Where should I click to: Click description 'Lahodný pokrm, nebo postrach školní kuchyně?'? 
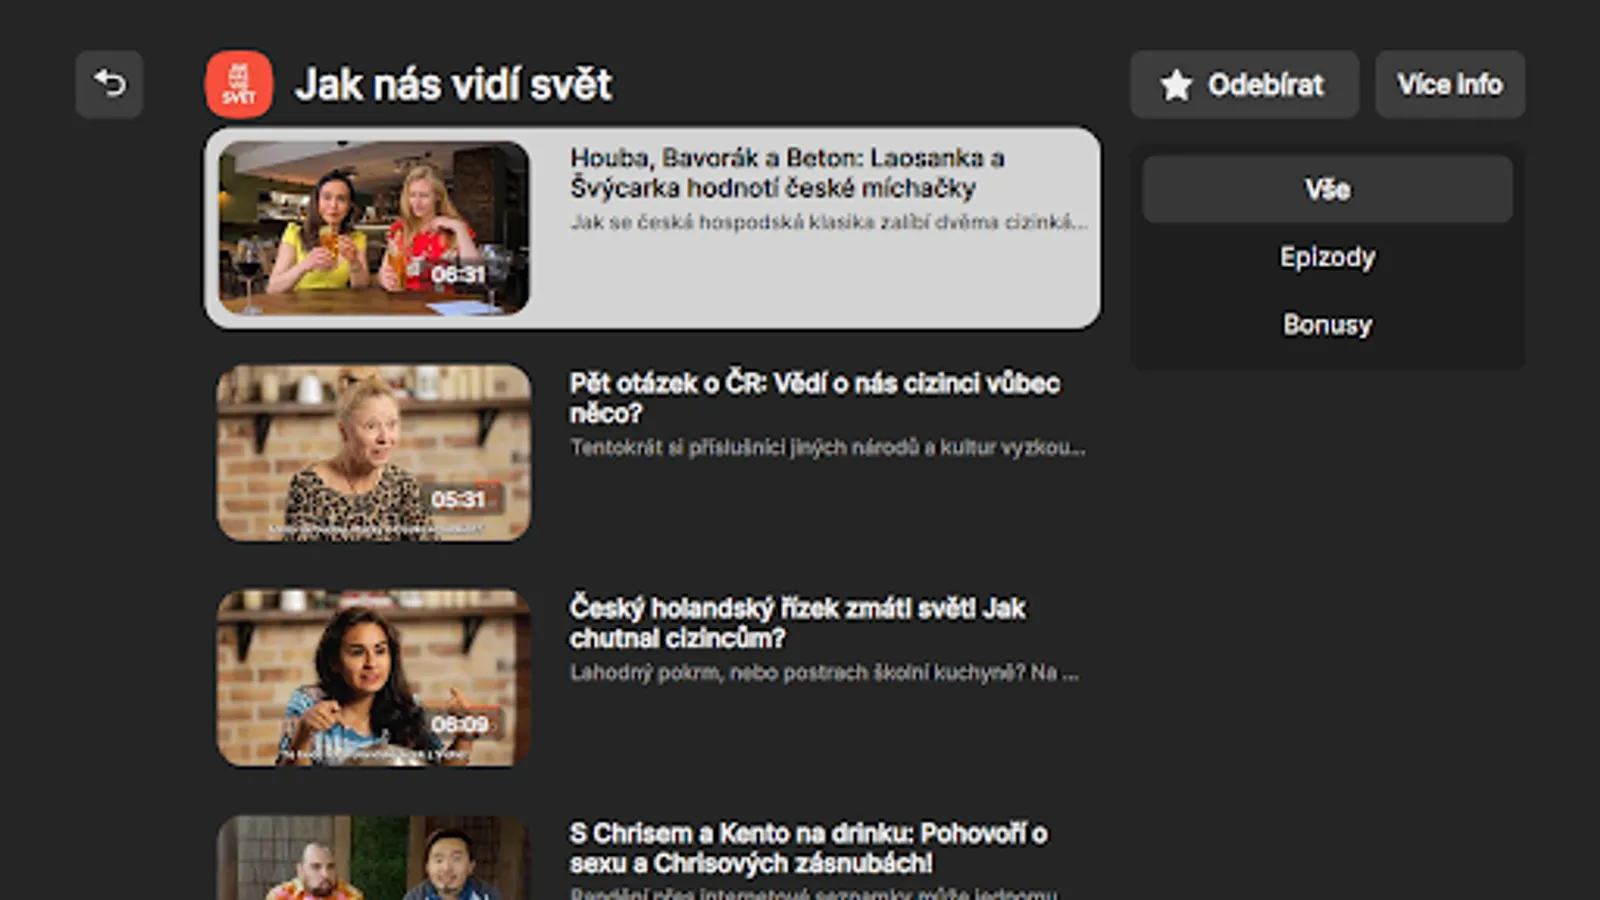[824, 672]
